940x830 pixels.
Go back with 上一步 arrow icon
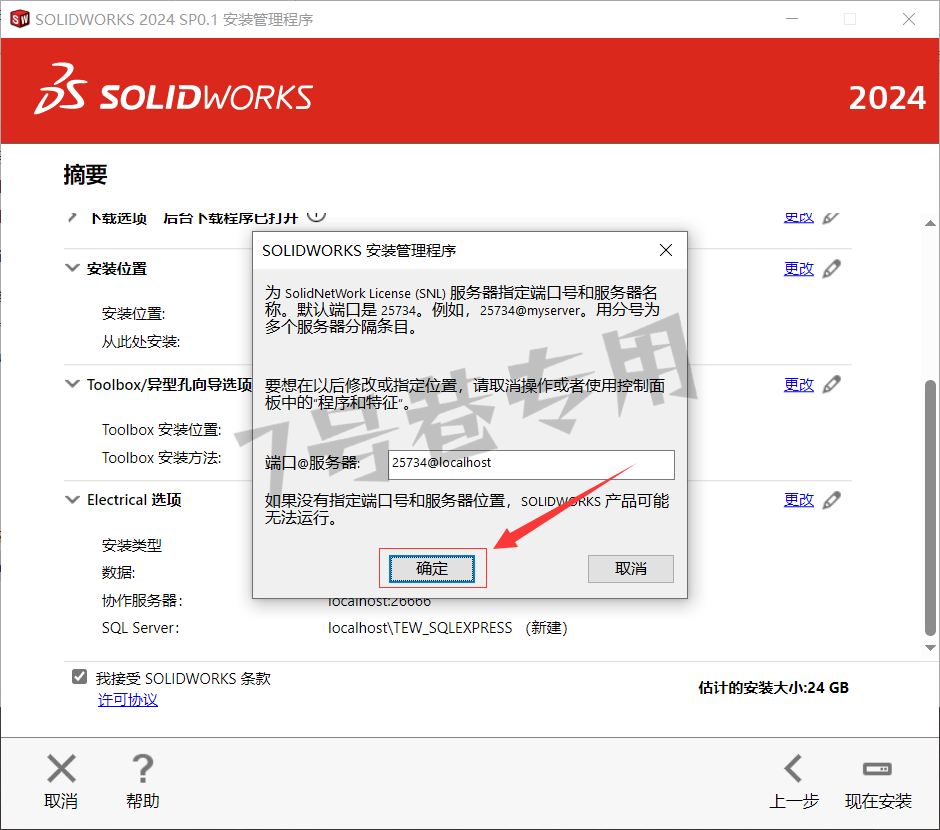(793, 768)
